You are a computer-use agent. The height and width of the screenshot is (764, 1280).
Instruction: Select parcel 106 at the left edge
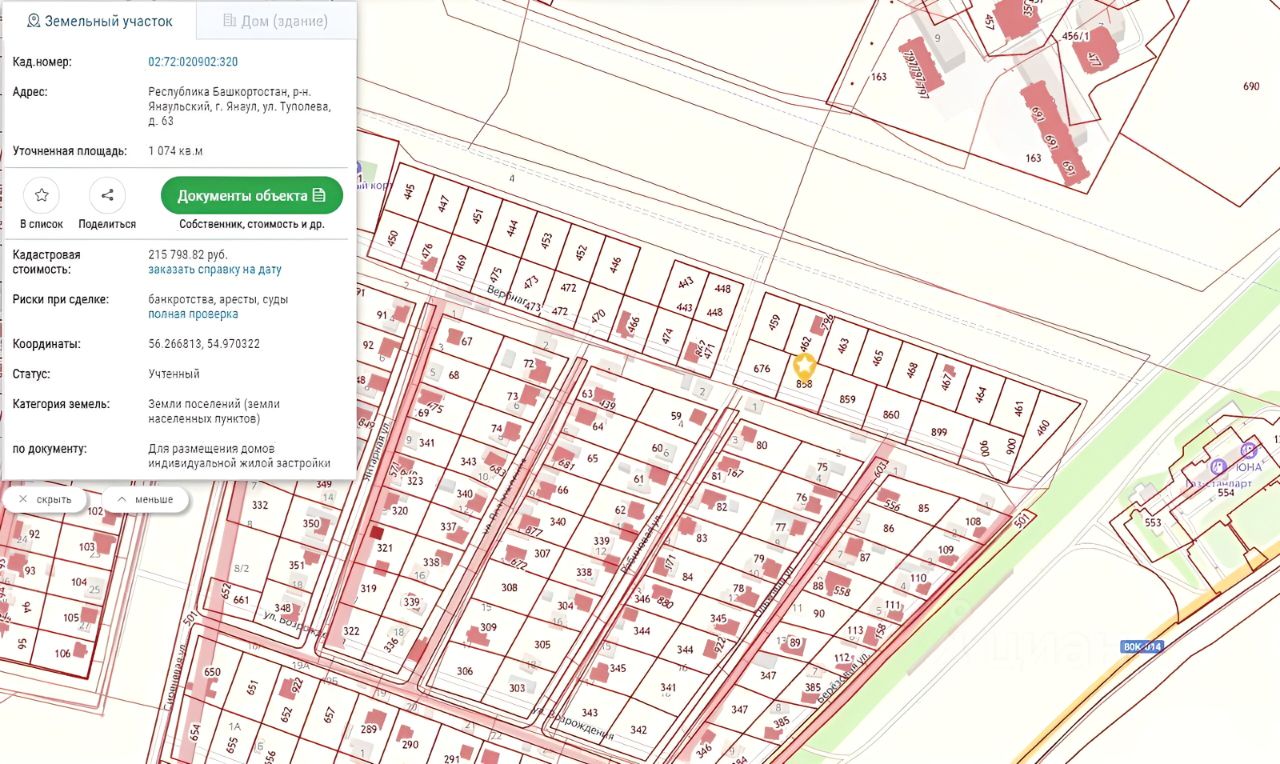pyautogui.click(x=62, y=653)
